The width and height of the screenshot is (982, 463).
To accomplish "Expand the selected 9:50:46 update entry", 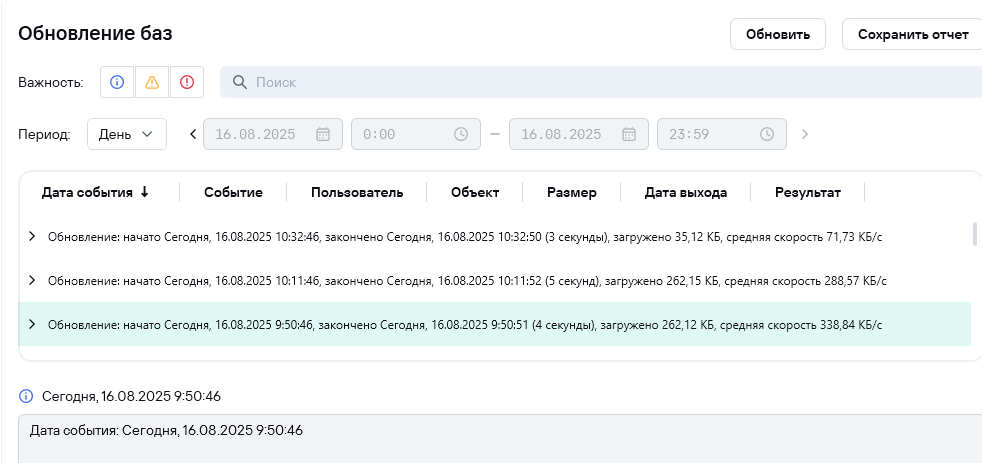I will (x=32, y=324).
